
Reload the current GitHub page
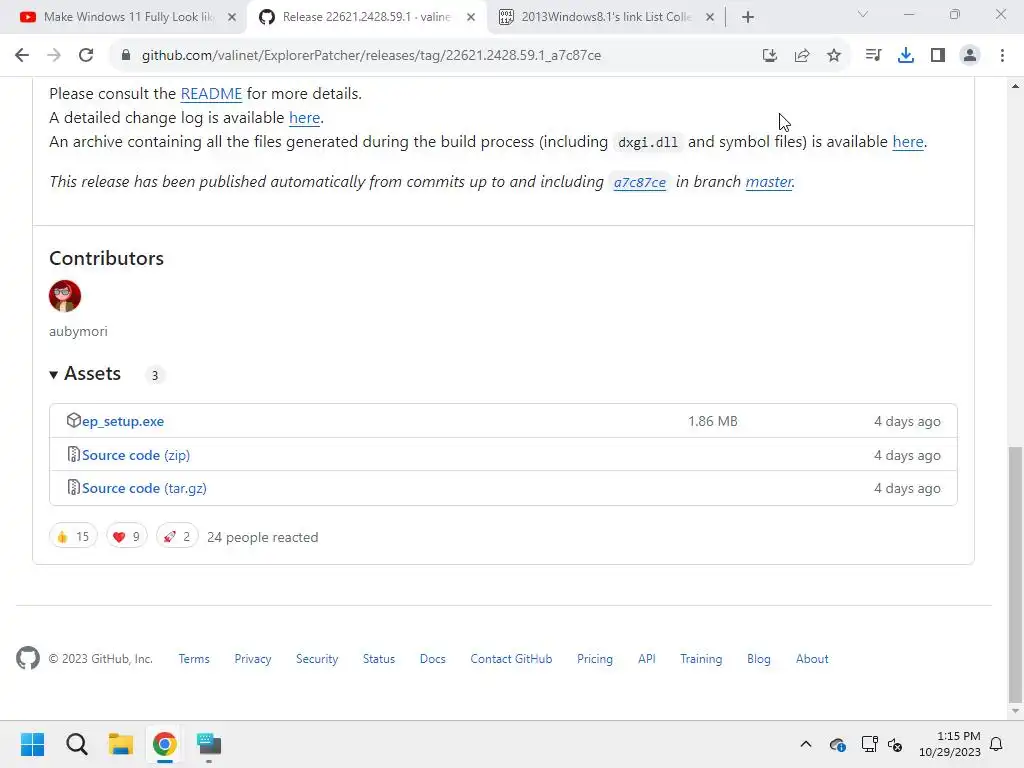(x=86, y=56)
